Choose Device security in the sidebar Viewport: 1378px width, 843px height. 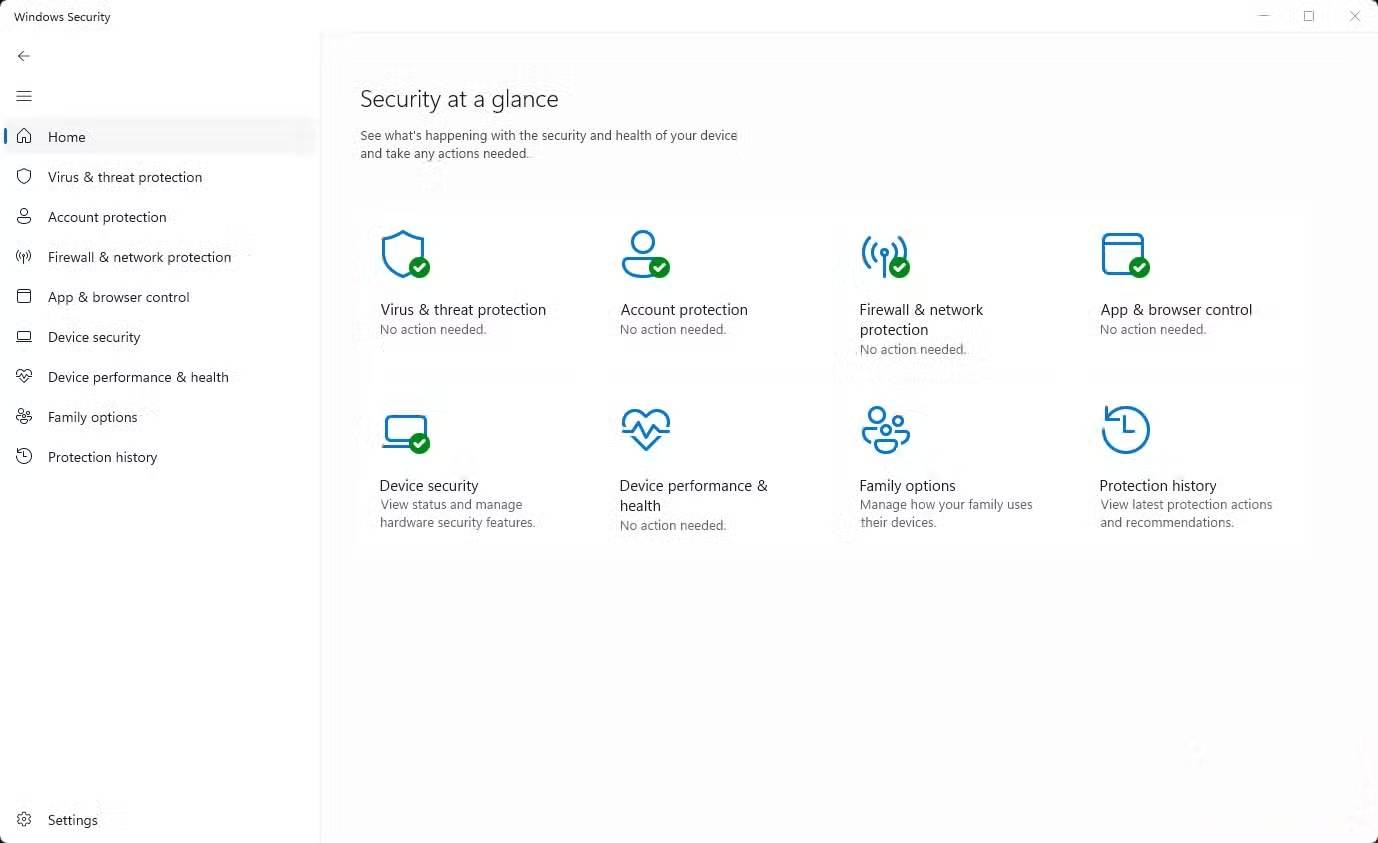(160, 336)
